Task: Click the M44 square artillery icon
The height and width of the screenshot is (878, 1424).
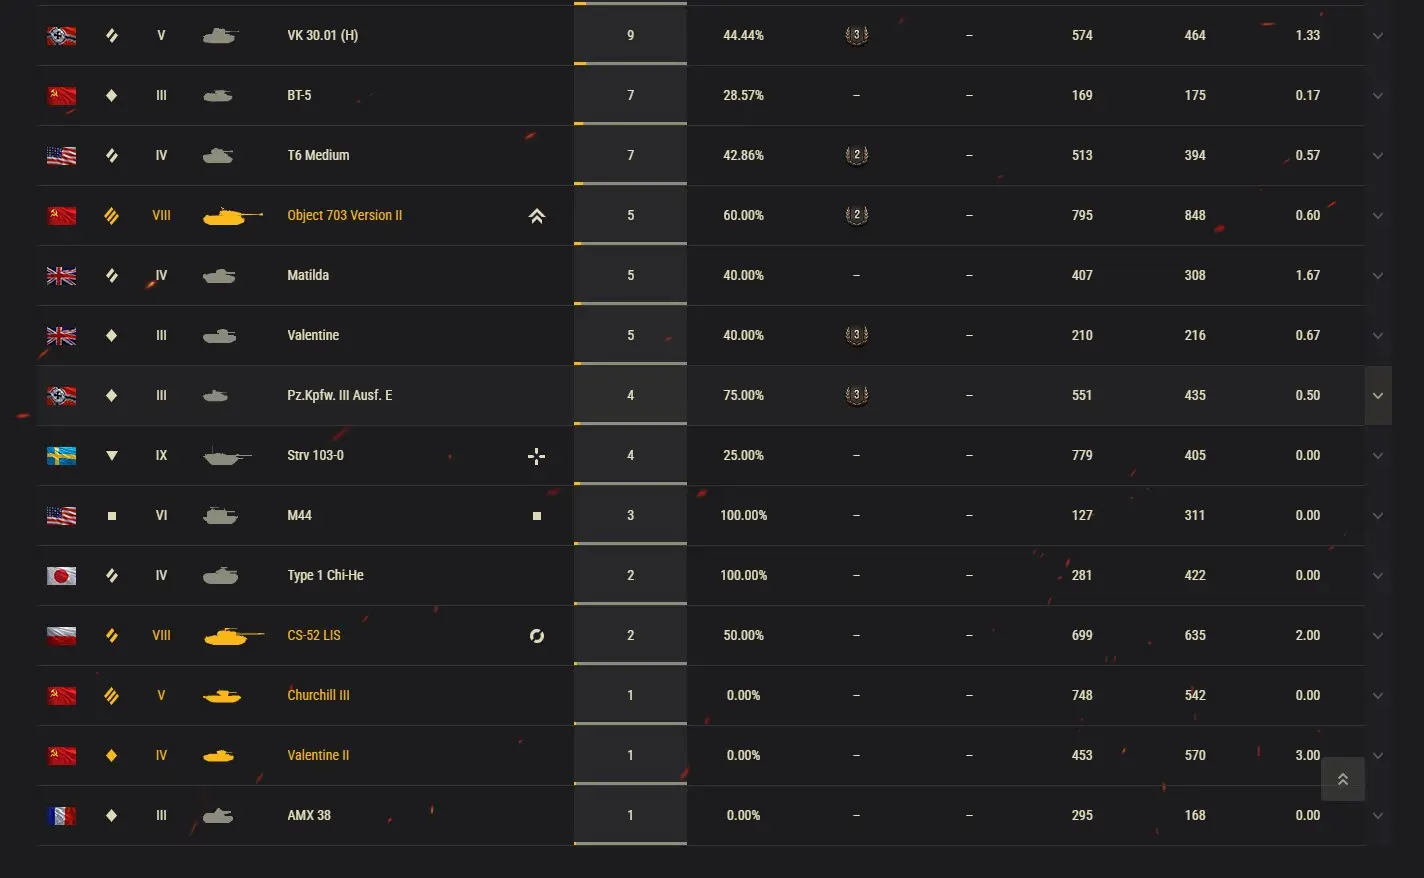Action: click(537, 516)
